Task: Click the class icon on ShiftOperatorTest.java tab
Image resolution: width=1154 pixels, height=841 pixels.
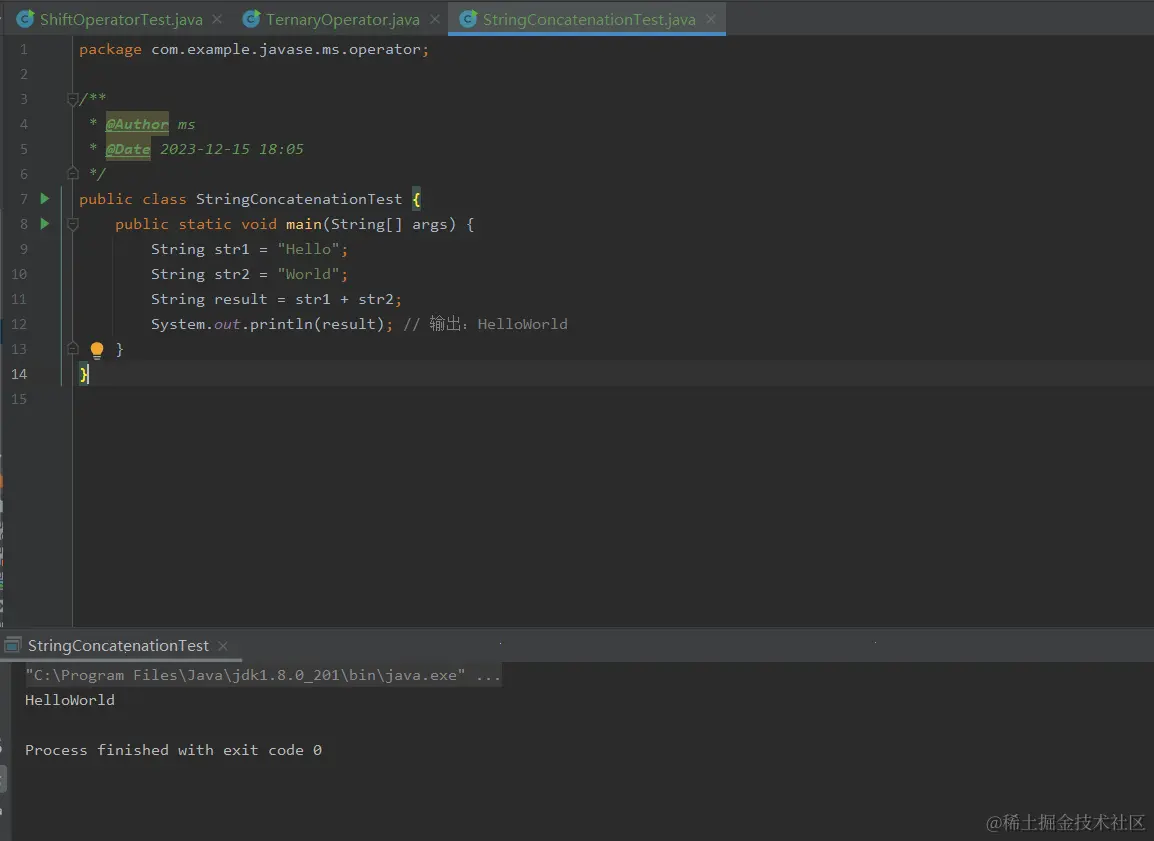Action: [x=26, y=19]
